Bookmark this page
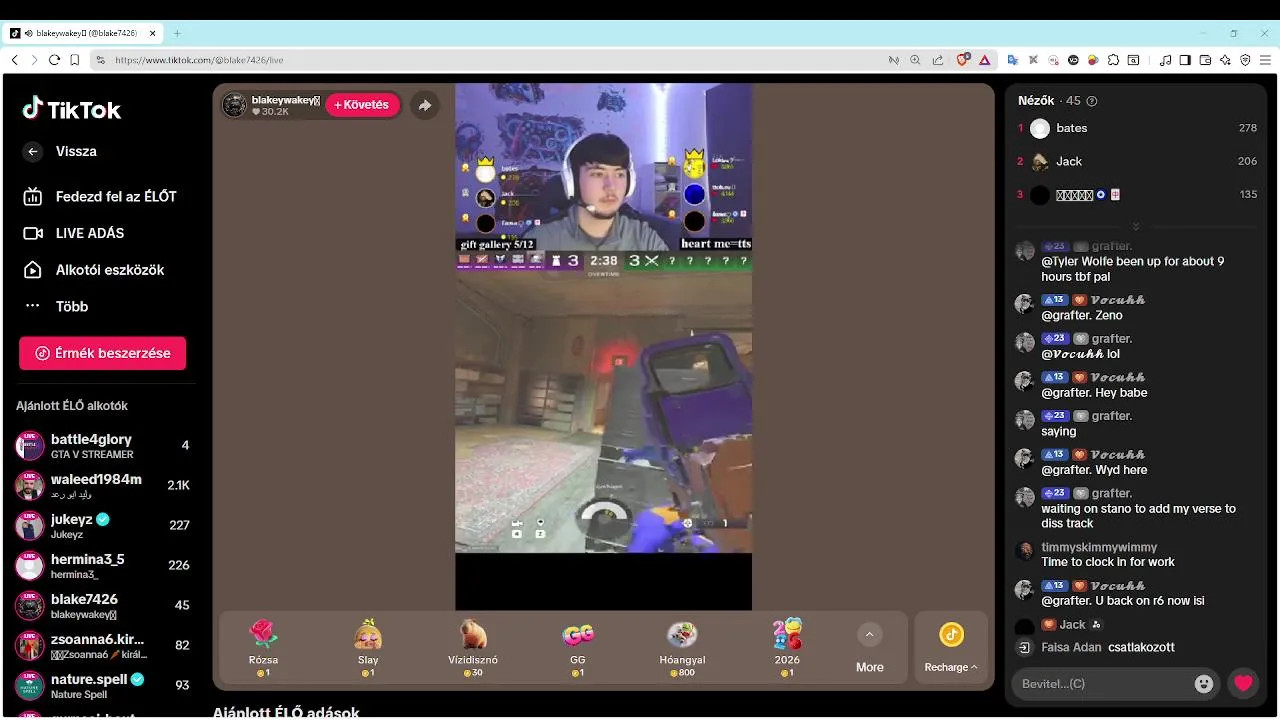The width and height of the screenshot is (1280, 720). pos(75,60)
